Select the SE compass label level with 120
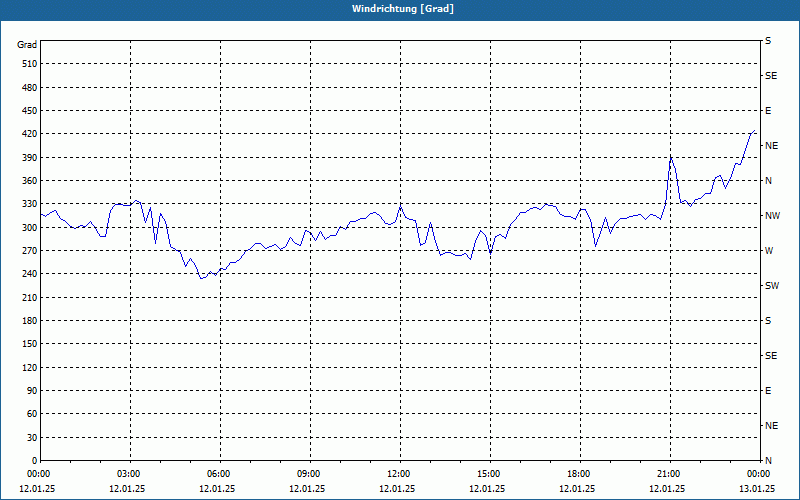800x500 pixels. (771, 356)
